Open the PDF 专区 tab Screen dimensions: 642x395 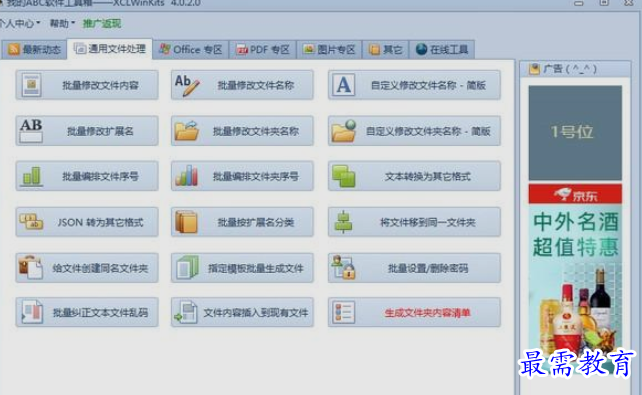pyautogui.click(x=263, y=50)
